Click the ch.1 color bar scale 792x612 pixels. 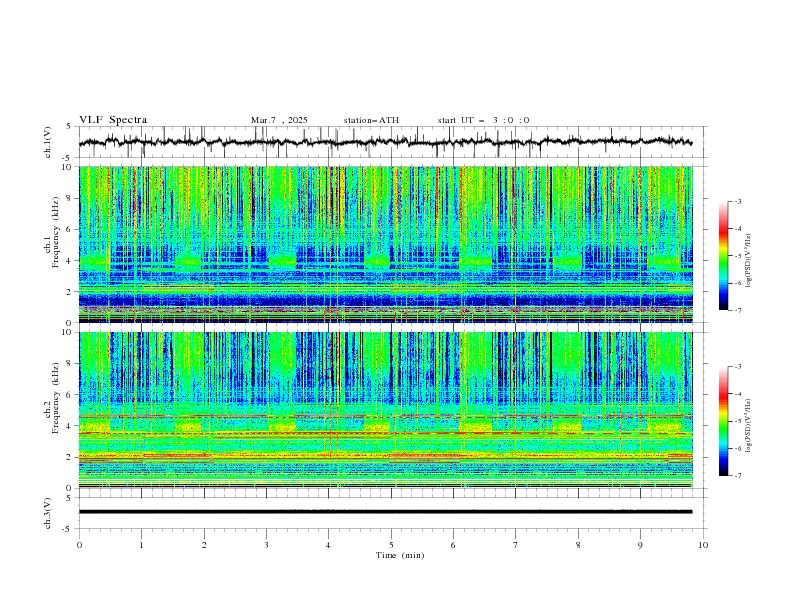tap(723, 255)
